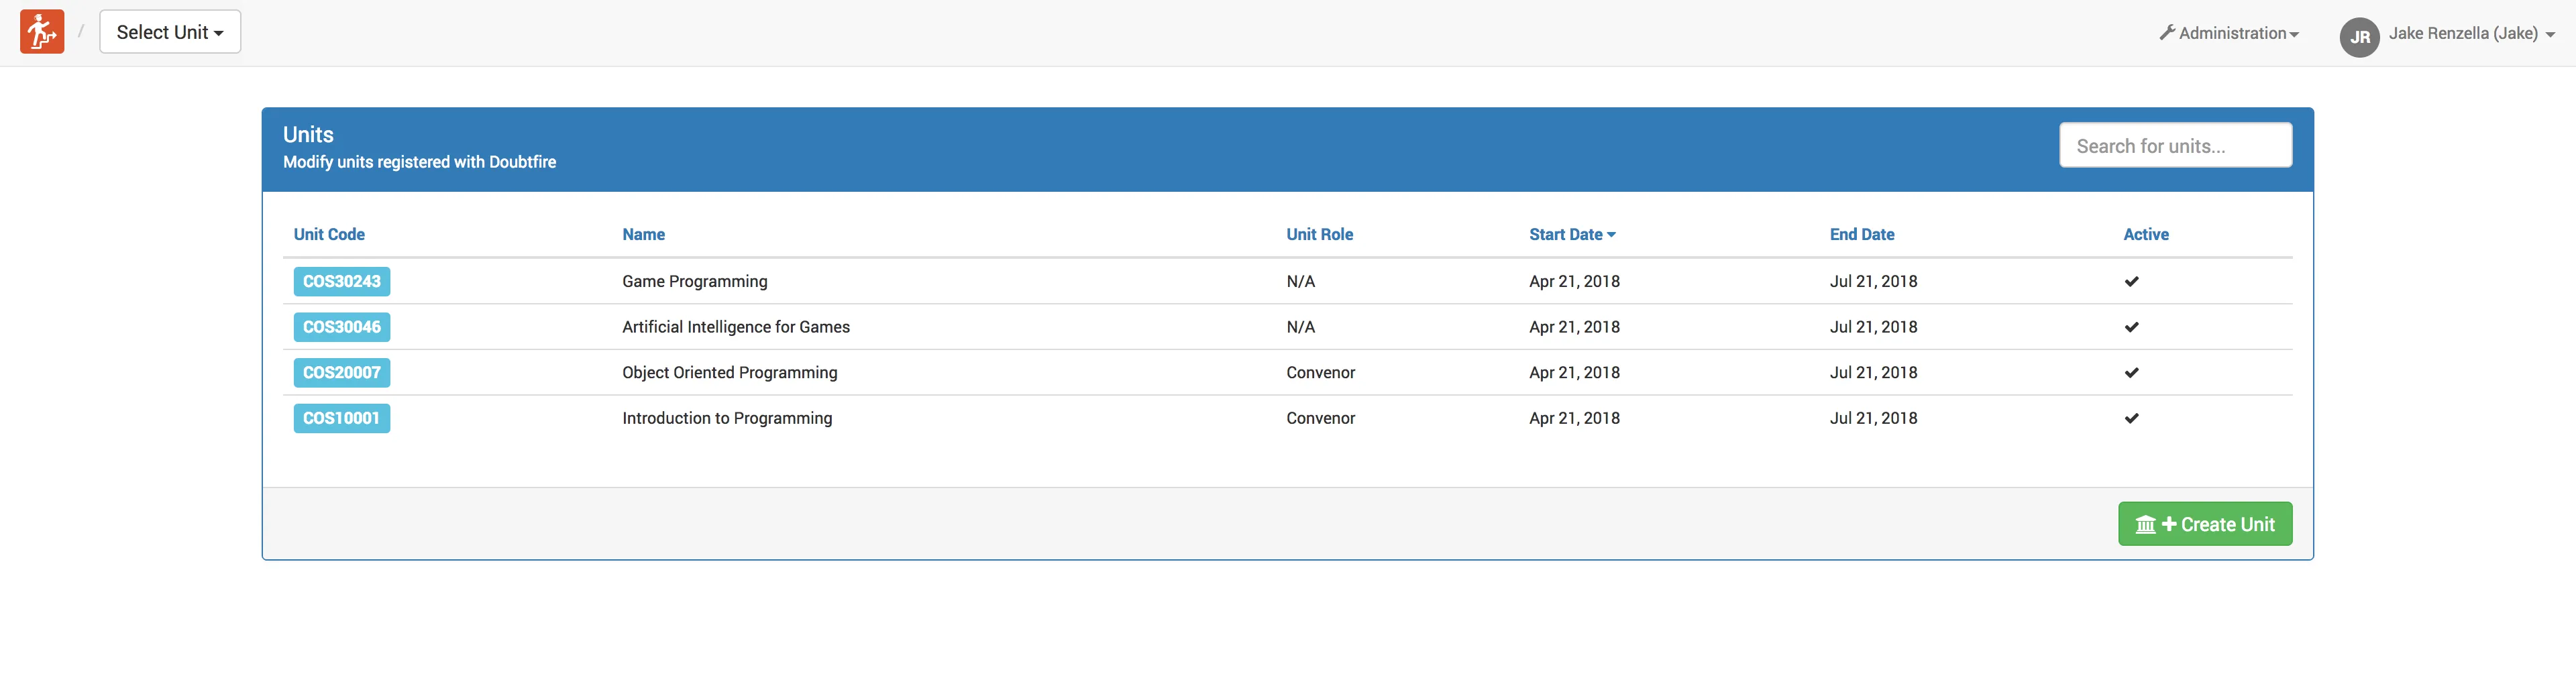The width and height of the screenshot is (2576, 686).
Task: Click the COS10001 unit code badge
Action: coord(341,418)
